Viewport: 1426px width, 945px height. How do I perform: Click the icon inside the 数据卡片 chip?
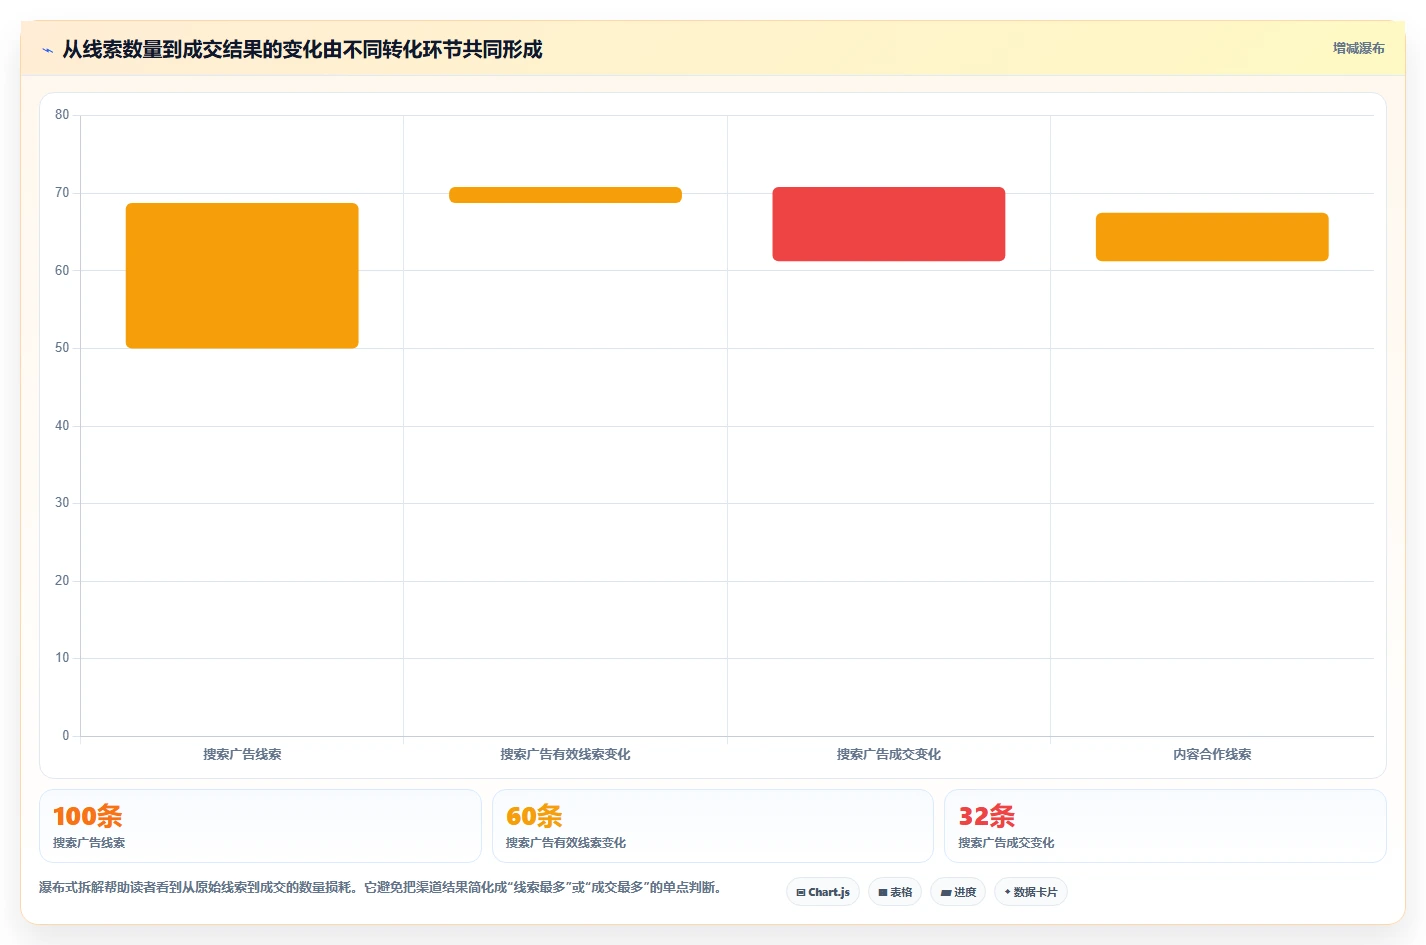point(1007,892)
